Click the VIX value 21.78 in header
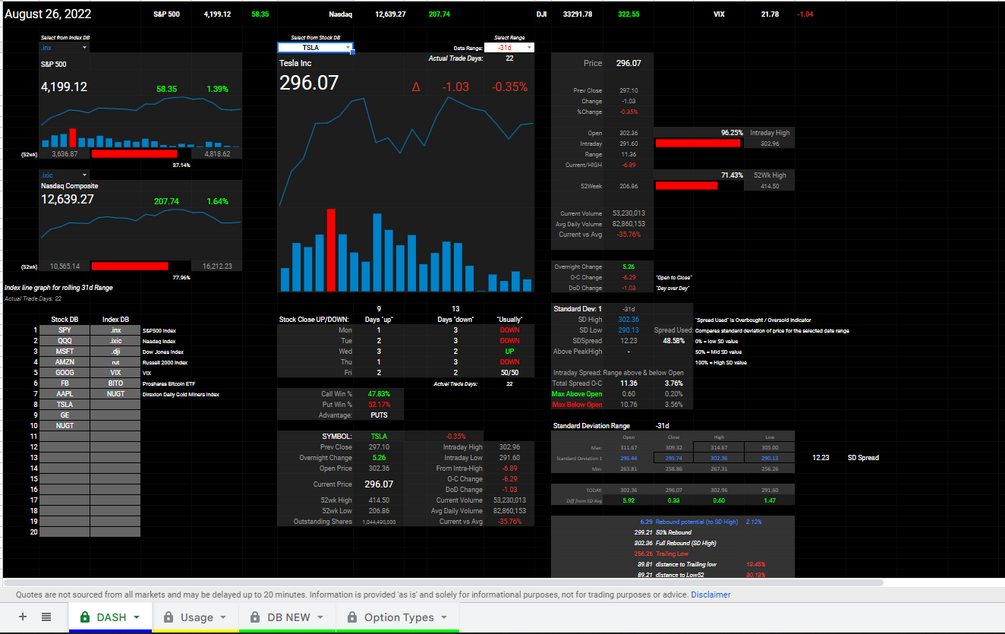1005x634 pixels. coord(770,14)
